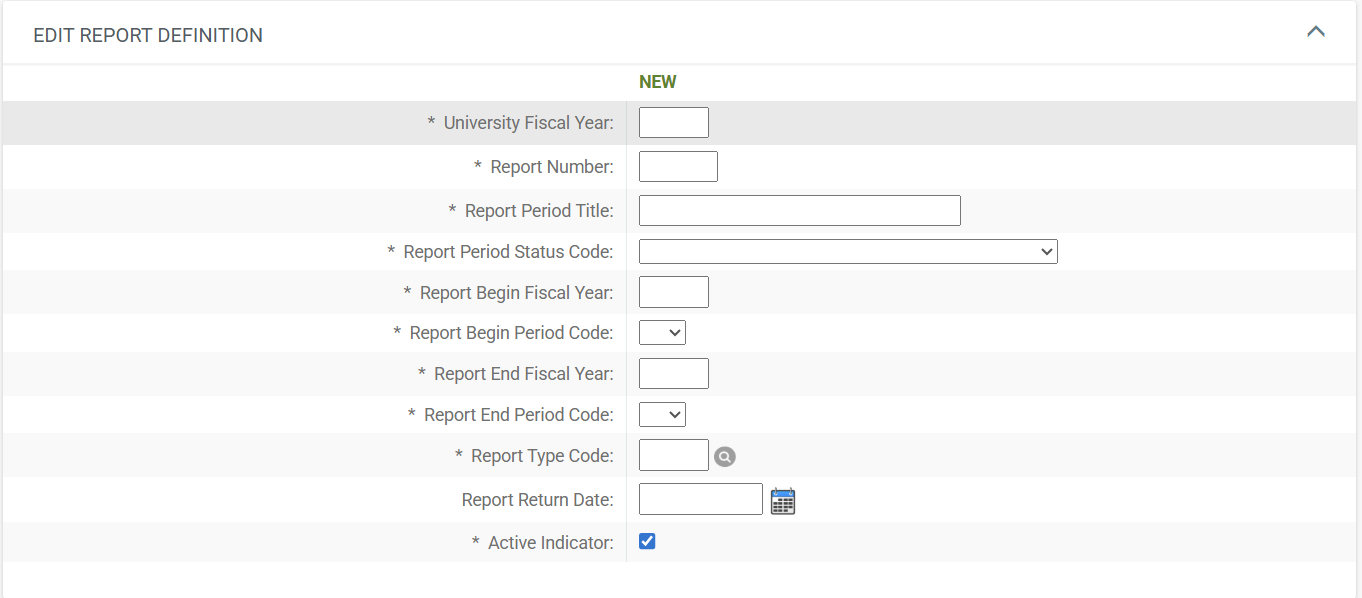This screenshot has width=1362, height=598.
Task: Click the Report Return Date label
Action: point(538,499)
